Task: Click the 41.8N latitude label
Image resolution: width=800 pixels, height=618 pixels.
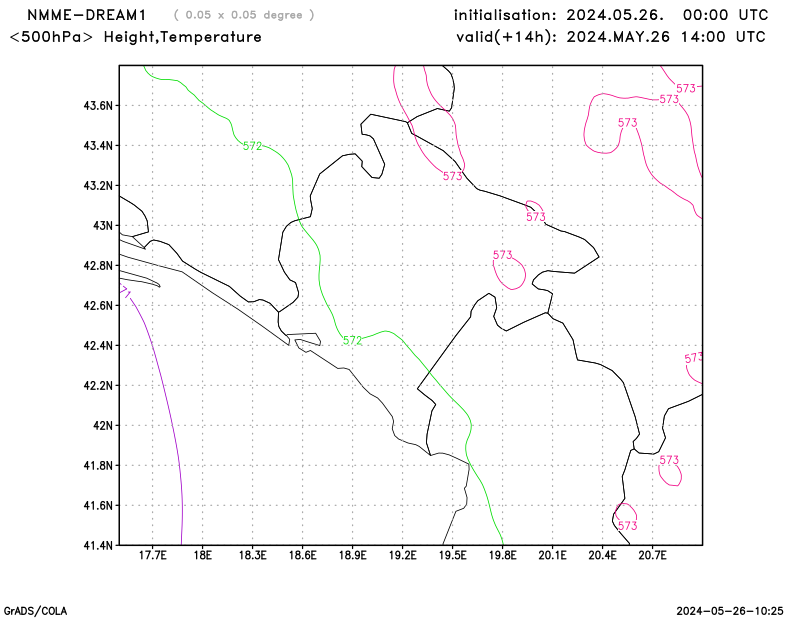Action: click(98, 465)
